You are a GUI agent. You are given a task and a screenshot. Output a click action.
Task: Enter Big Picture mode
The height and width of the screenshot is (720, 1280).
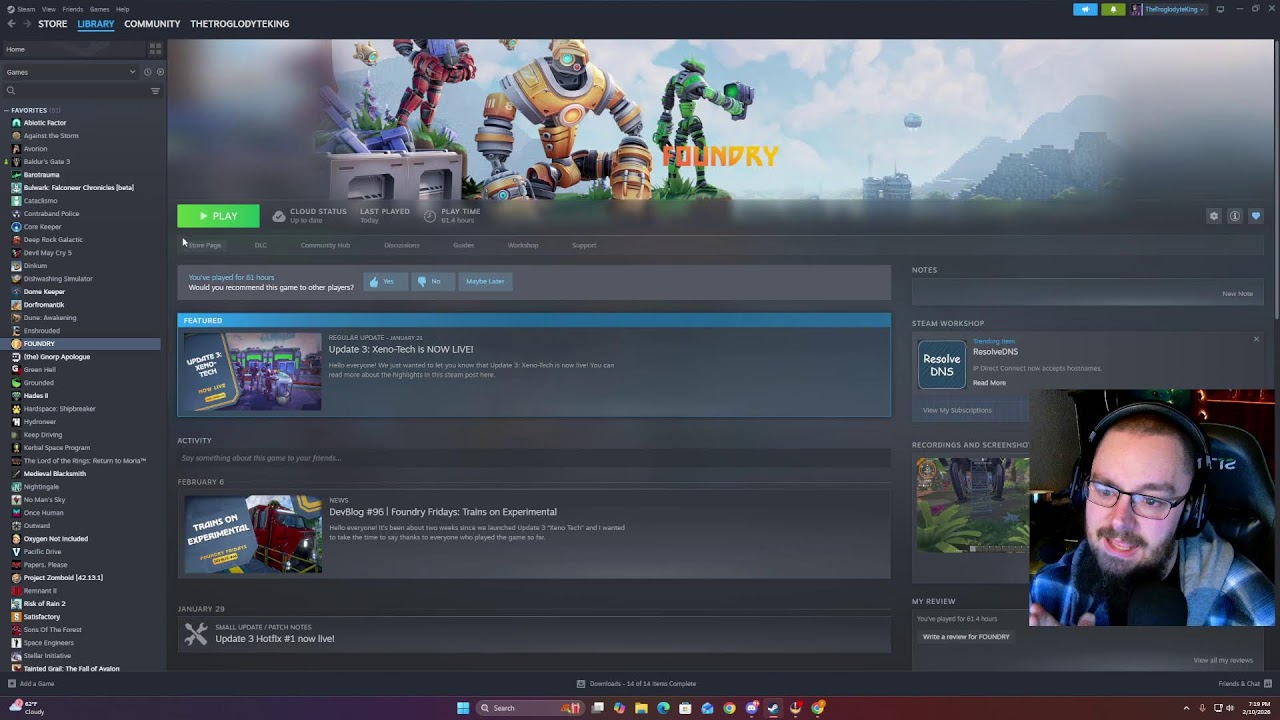[x=1220, y=9]
